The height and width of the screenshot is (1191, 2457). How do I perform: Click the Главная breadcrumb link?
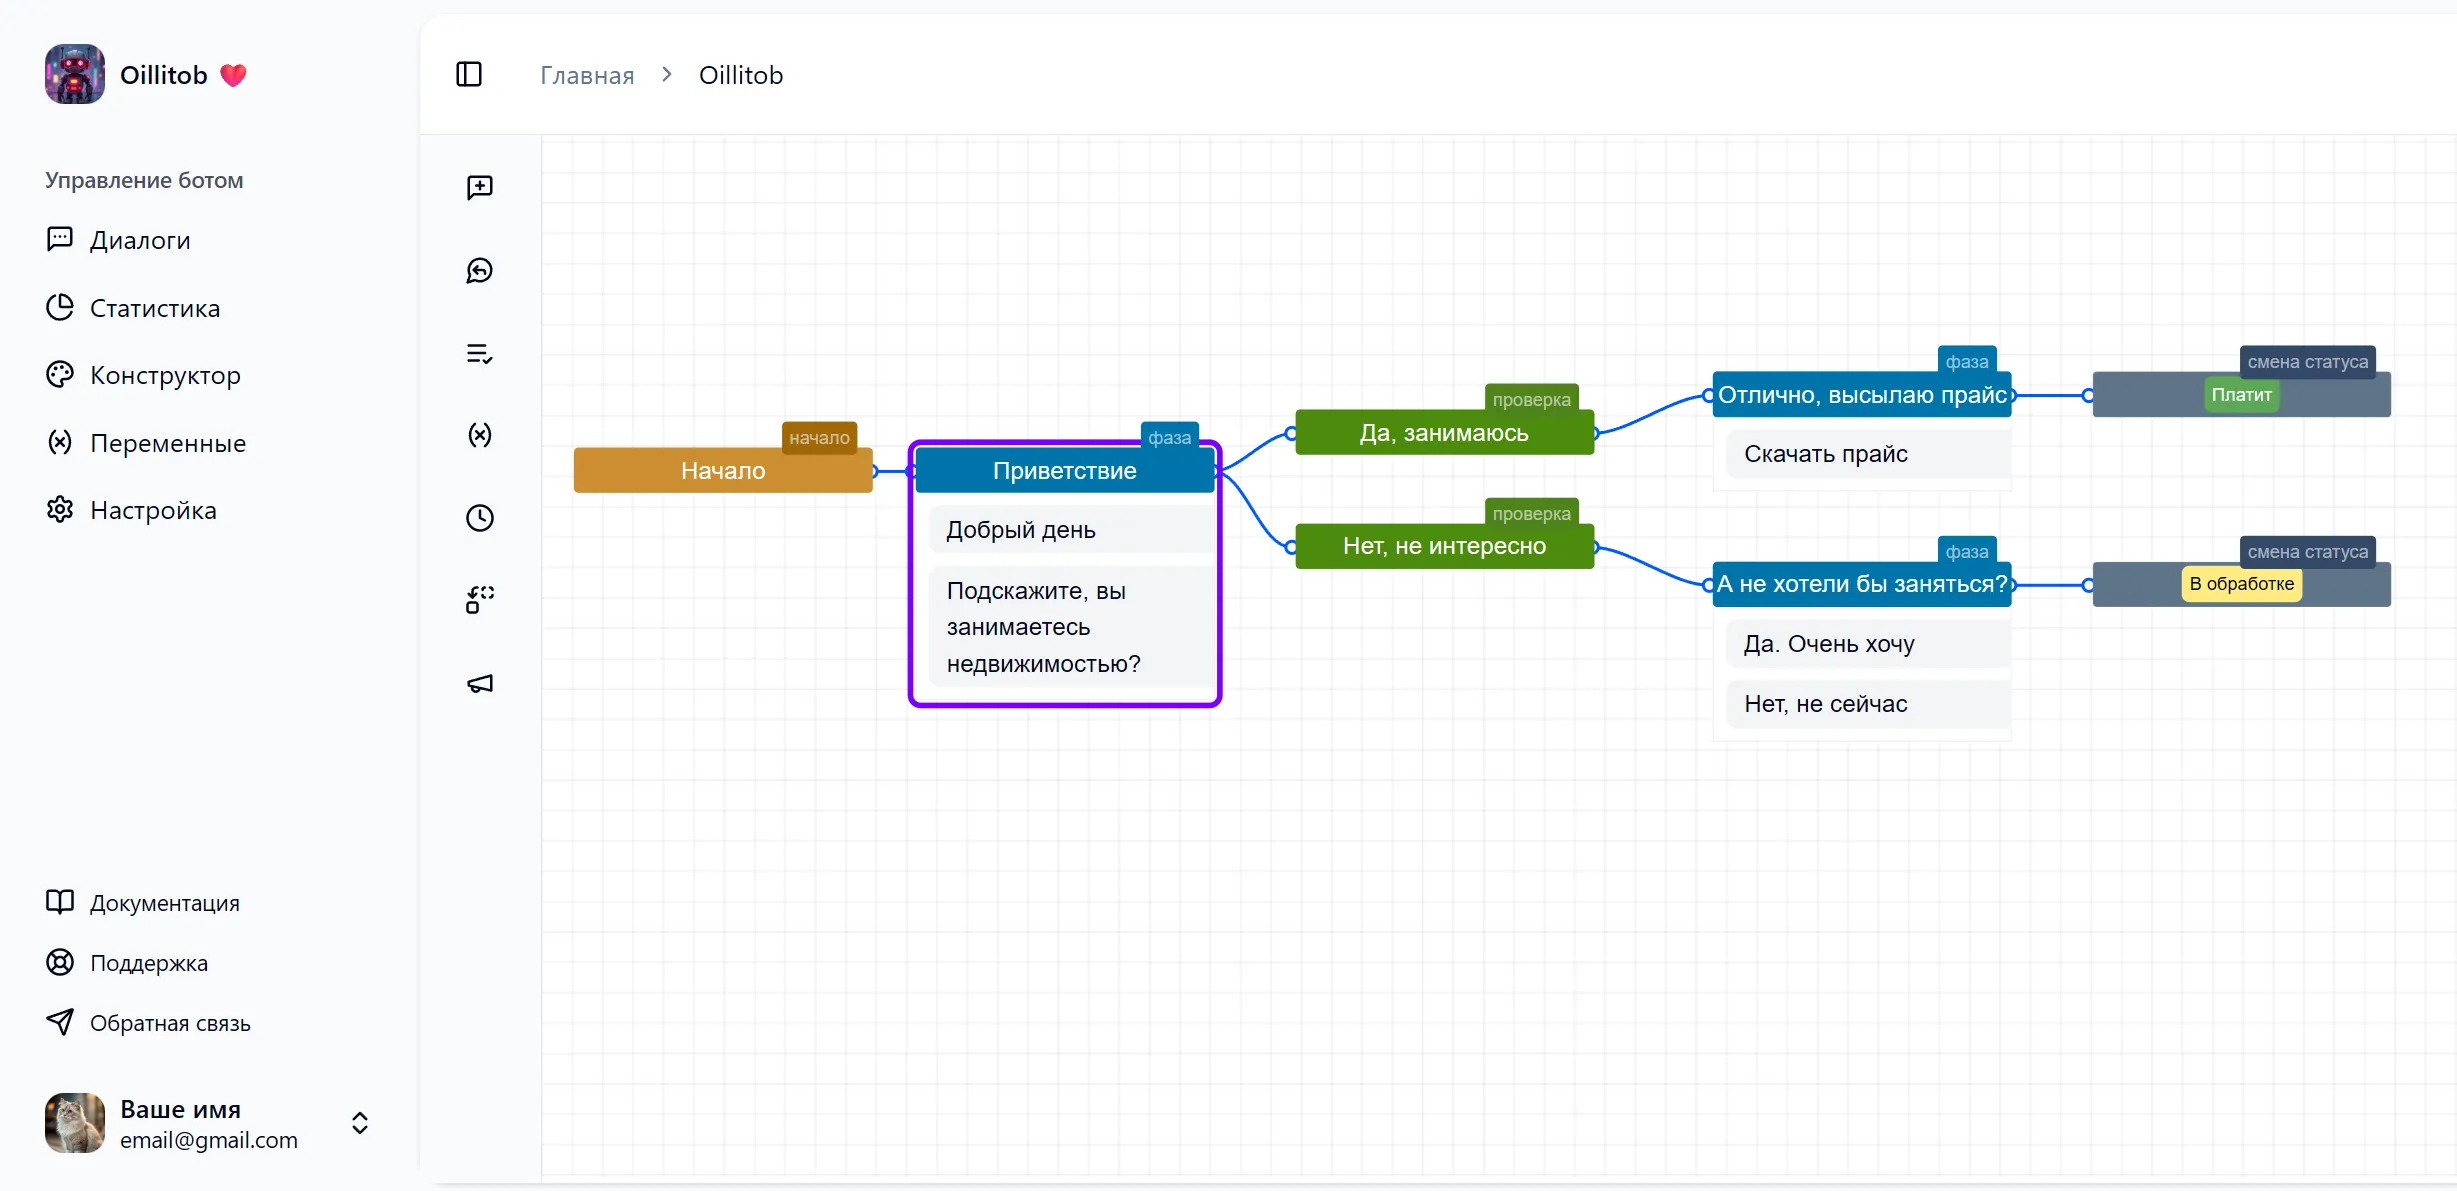click(x=587, y=76)
